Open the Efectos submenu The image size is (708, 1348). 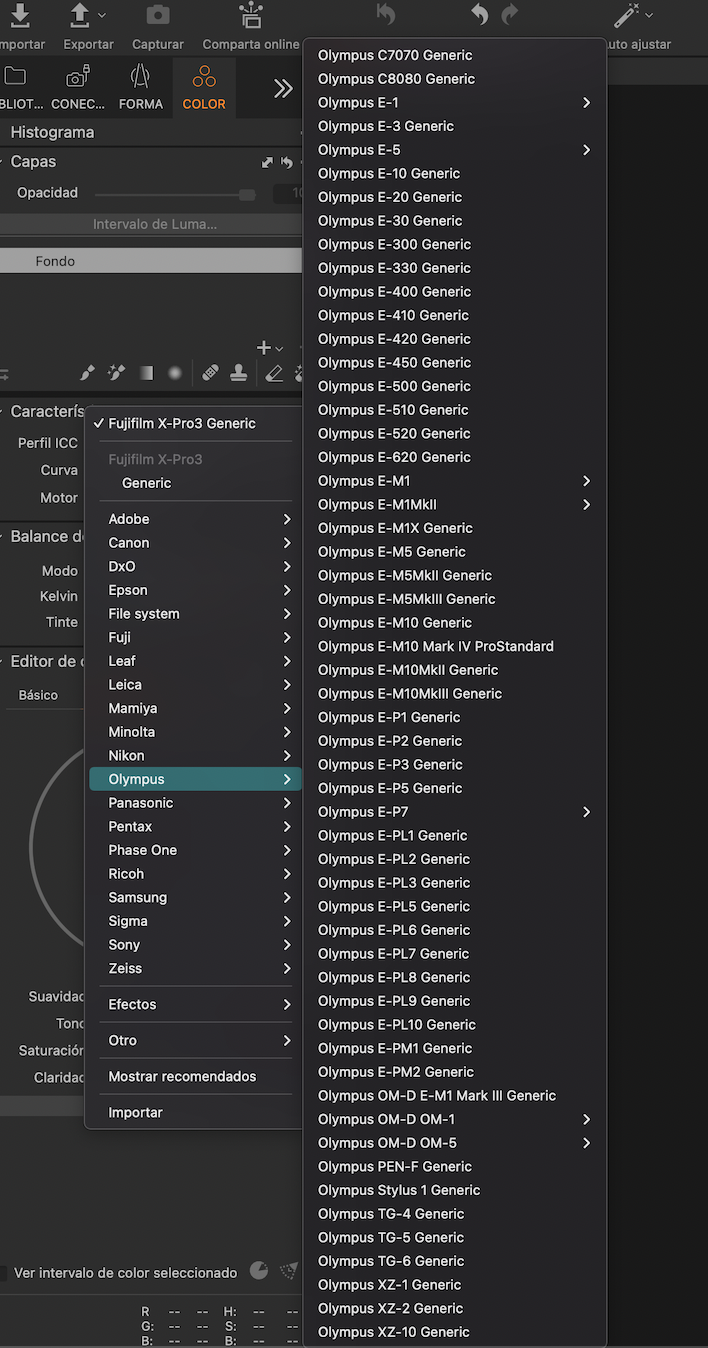tap(193, 1004)
